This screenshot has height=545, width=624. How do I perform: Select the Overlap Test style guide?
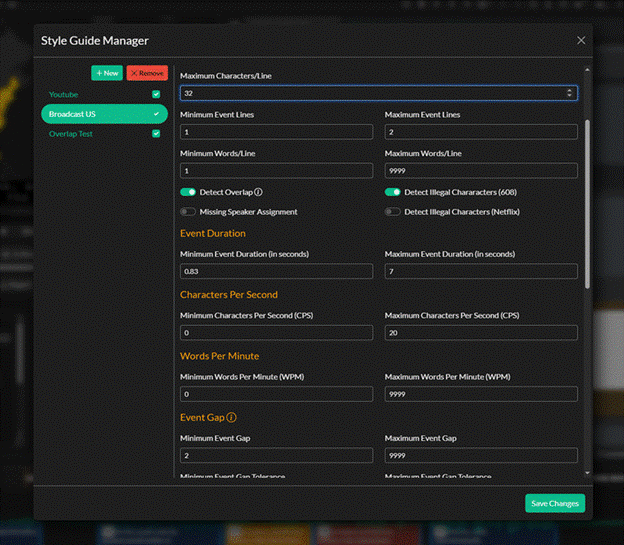pos(71,133)
